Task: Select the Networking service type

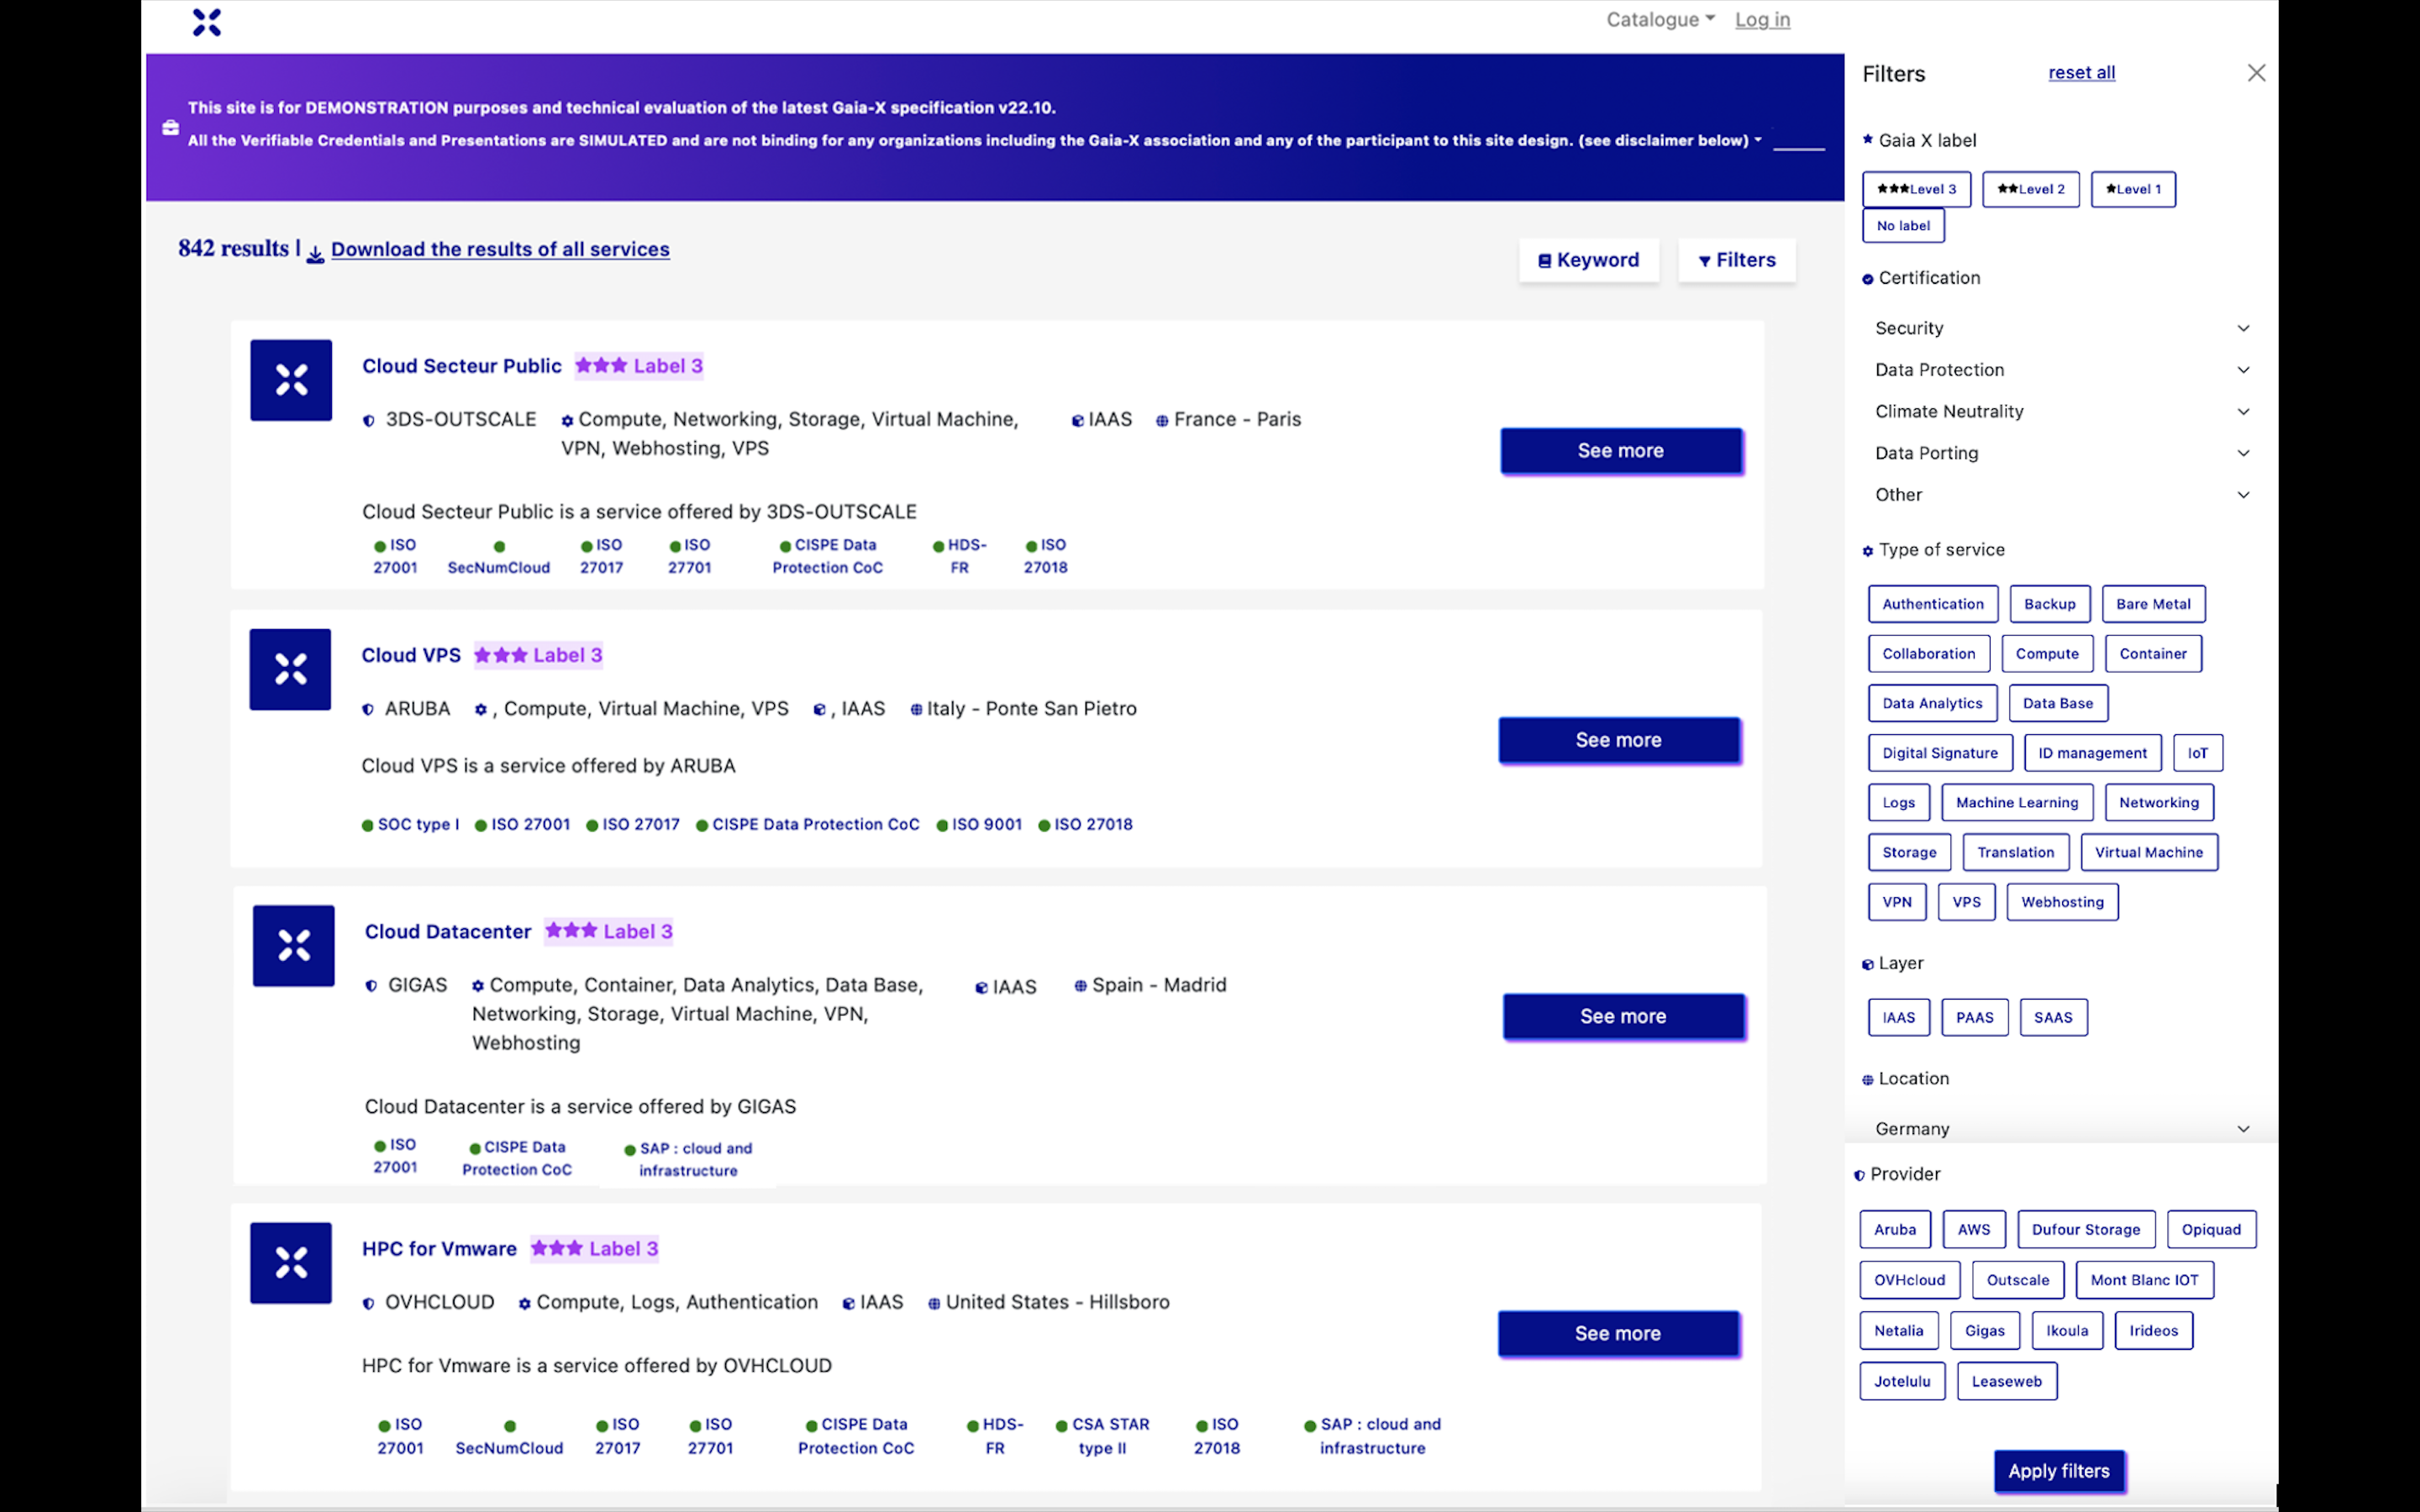Action: click(2158, 803)
